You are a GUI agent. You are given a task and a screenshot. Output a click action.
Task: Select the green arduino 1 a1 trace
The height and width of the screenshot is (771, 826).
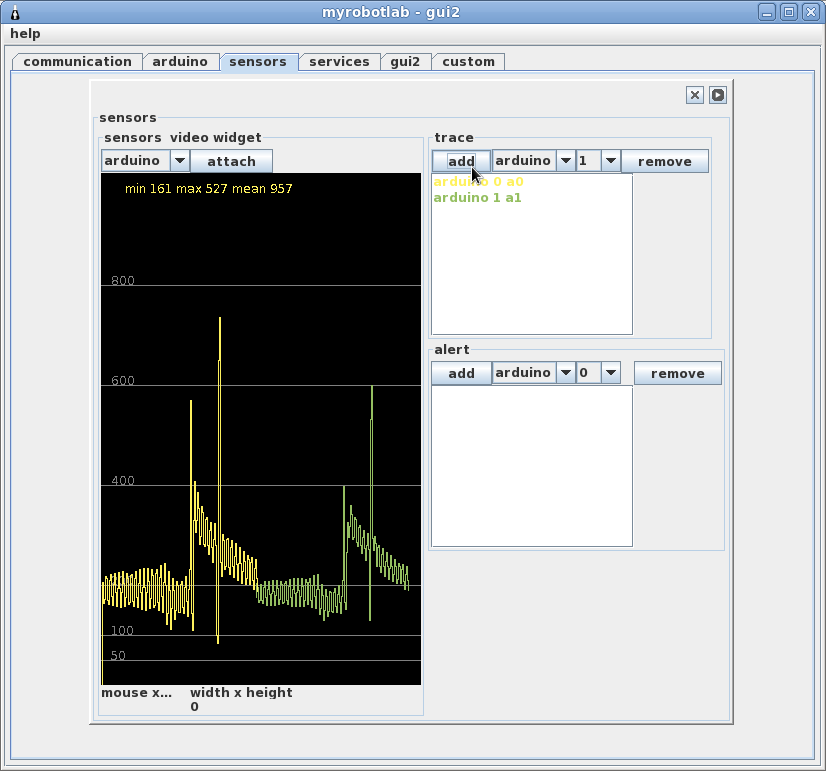(x=477, y=198)
